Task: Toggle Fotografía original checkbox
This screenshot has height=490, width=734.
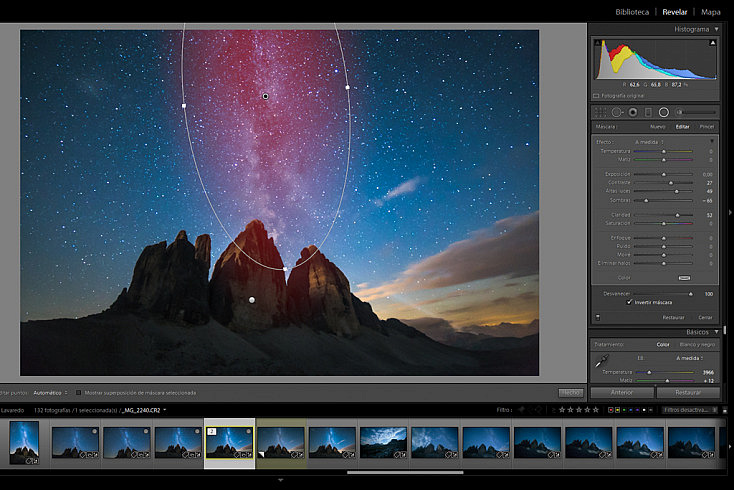Action: [596, 96]
